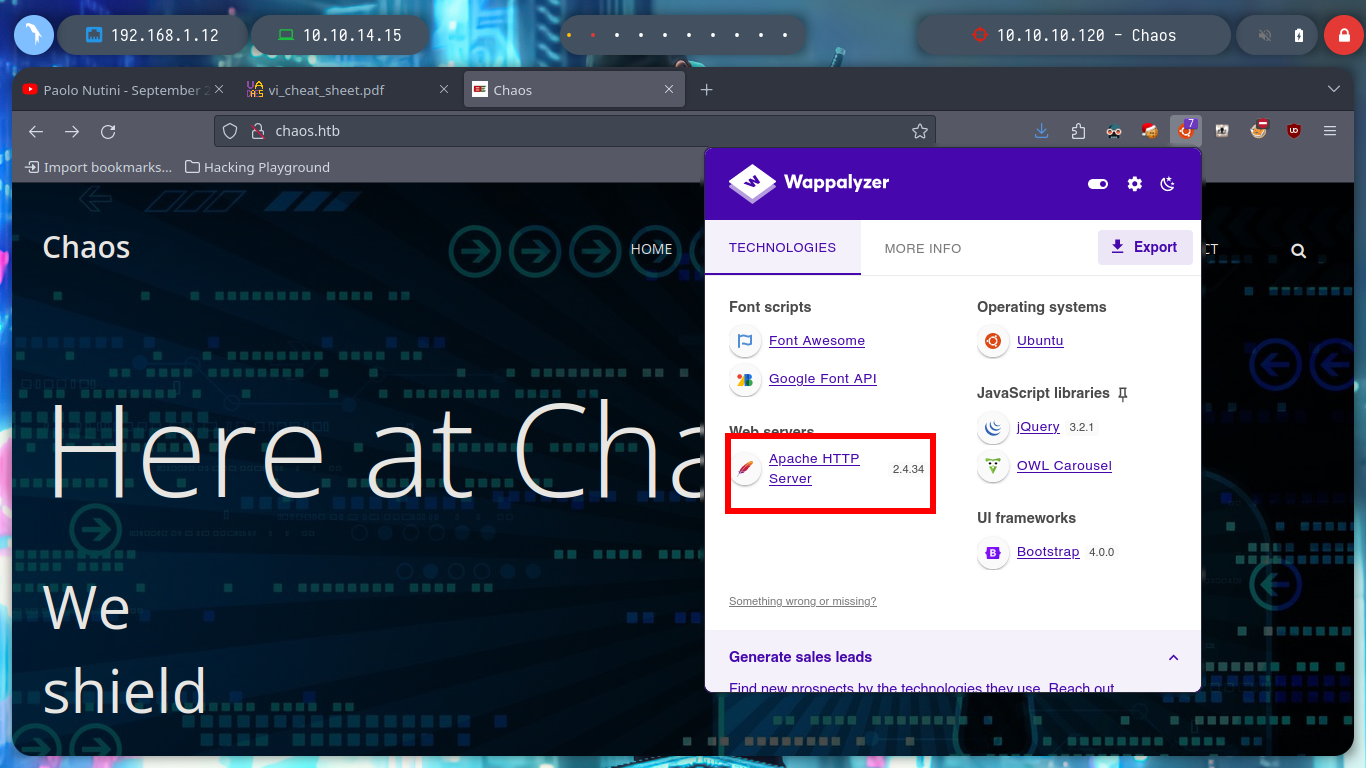Go back using the browser back arrow
Viewport: 1366px width, 768px height.
tap(36, 131)
